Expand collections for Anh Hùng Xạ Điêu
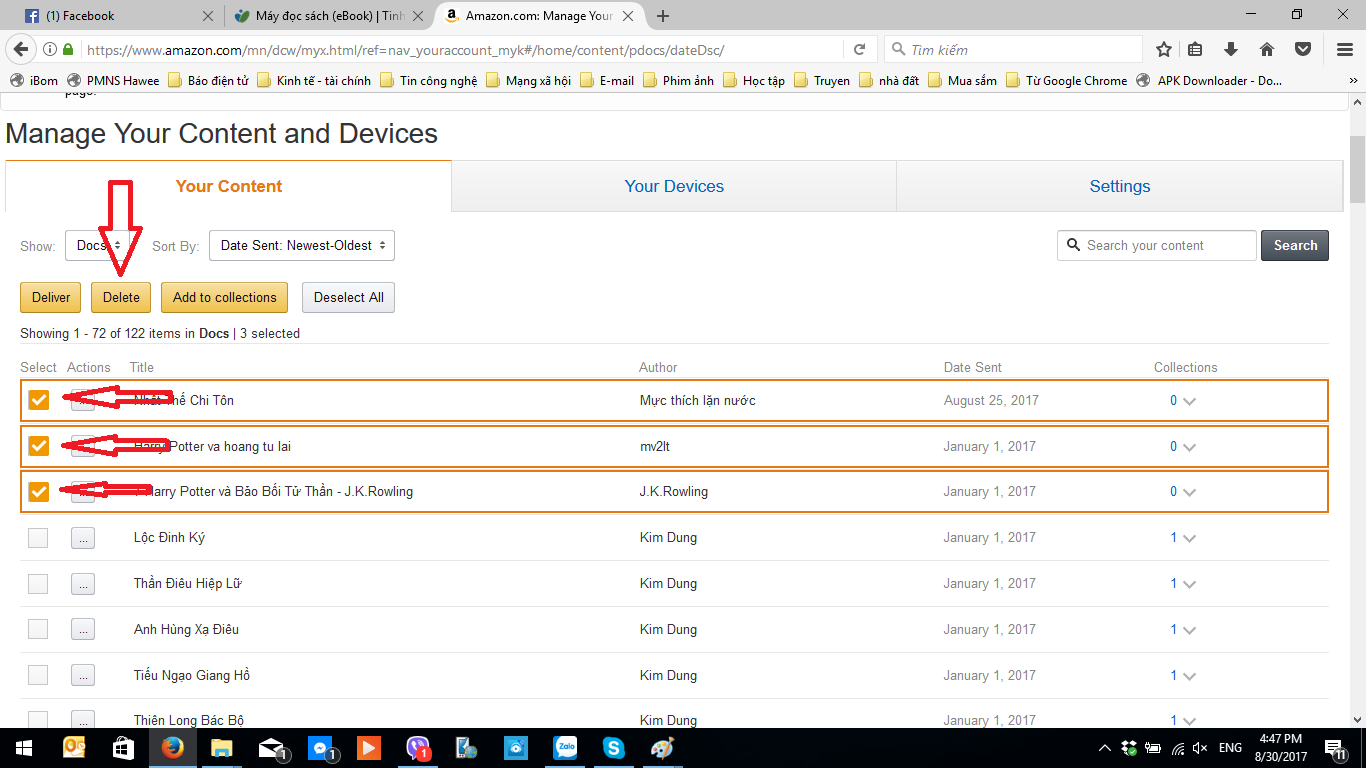 click(1189, 630)
